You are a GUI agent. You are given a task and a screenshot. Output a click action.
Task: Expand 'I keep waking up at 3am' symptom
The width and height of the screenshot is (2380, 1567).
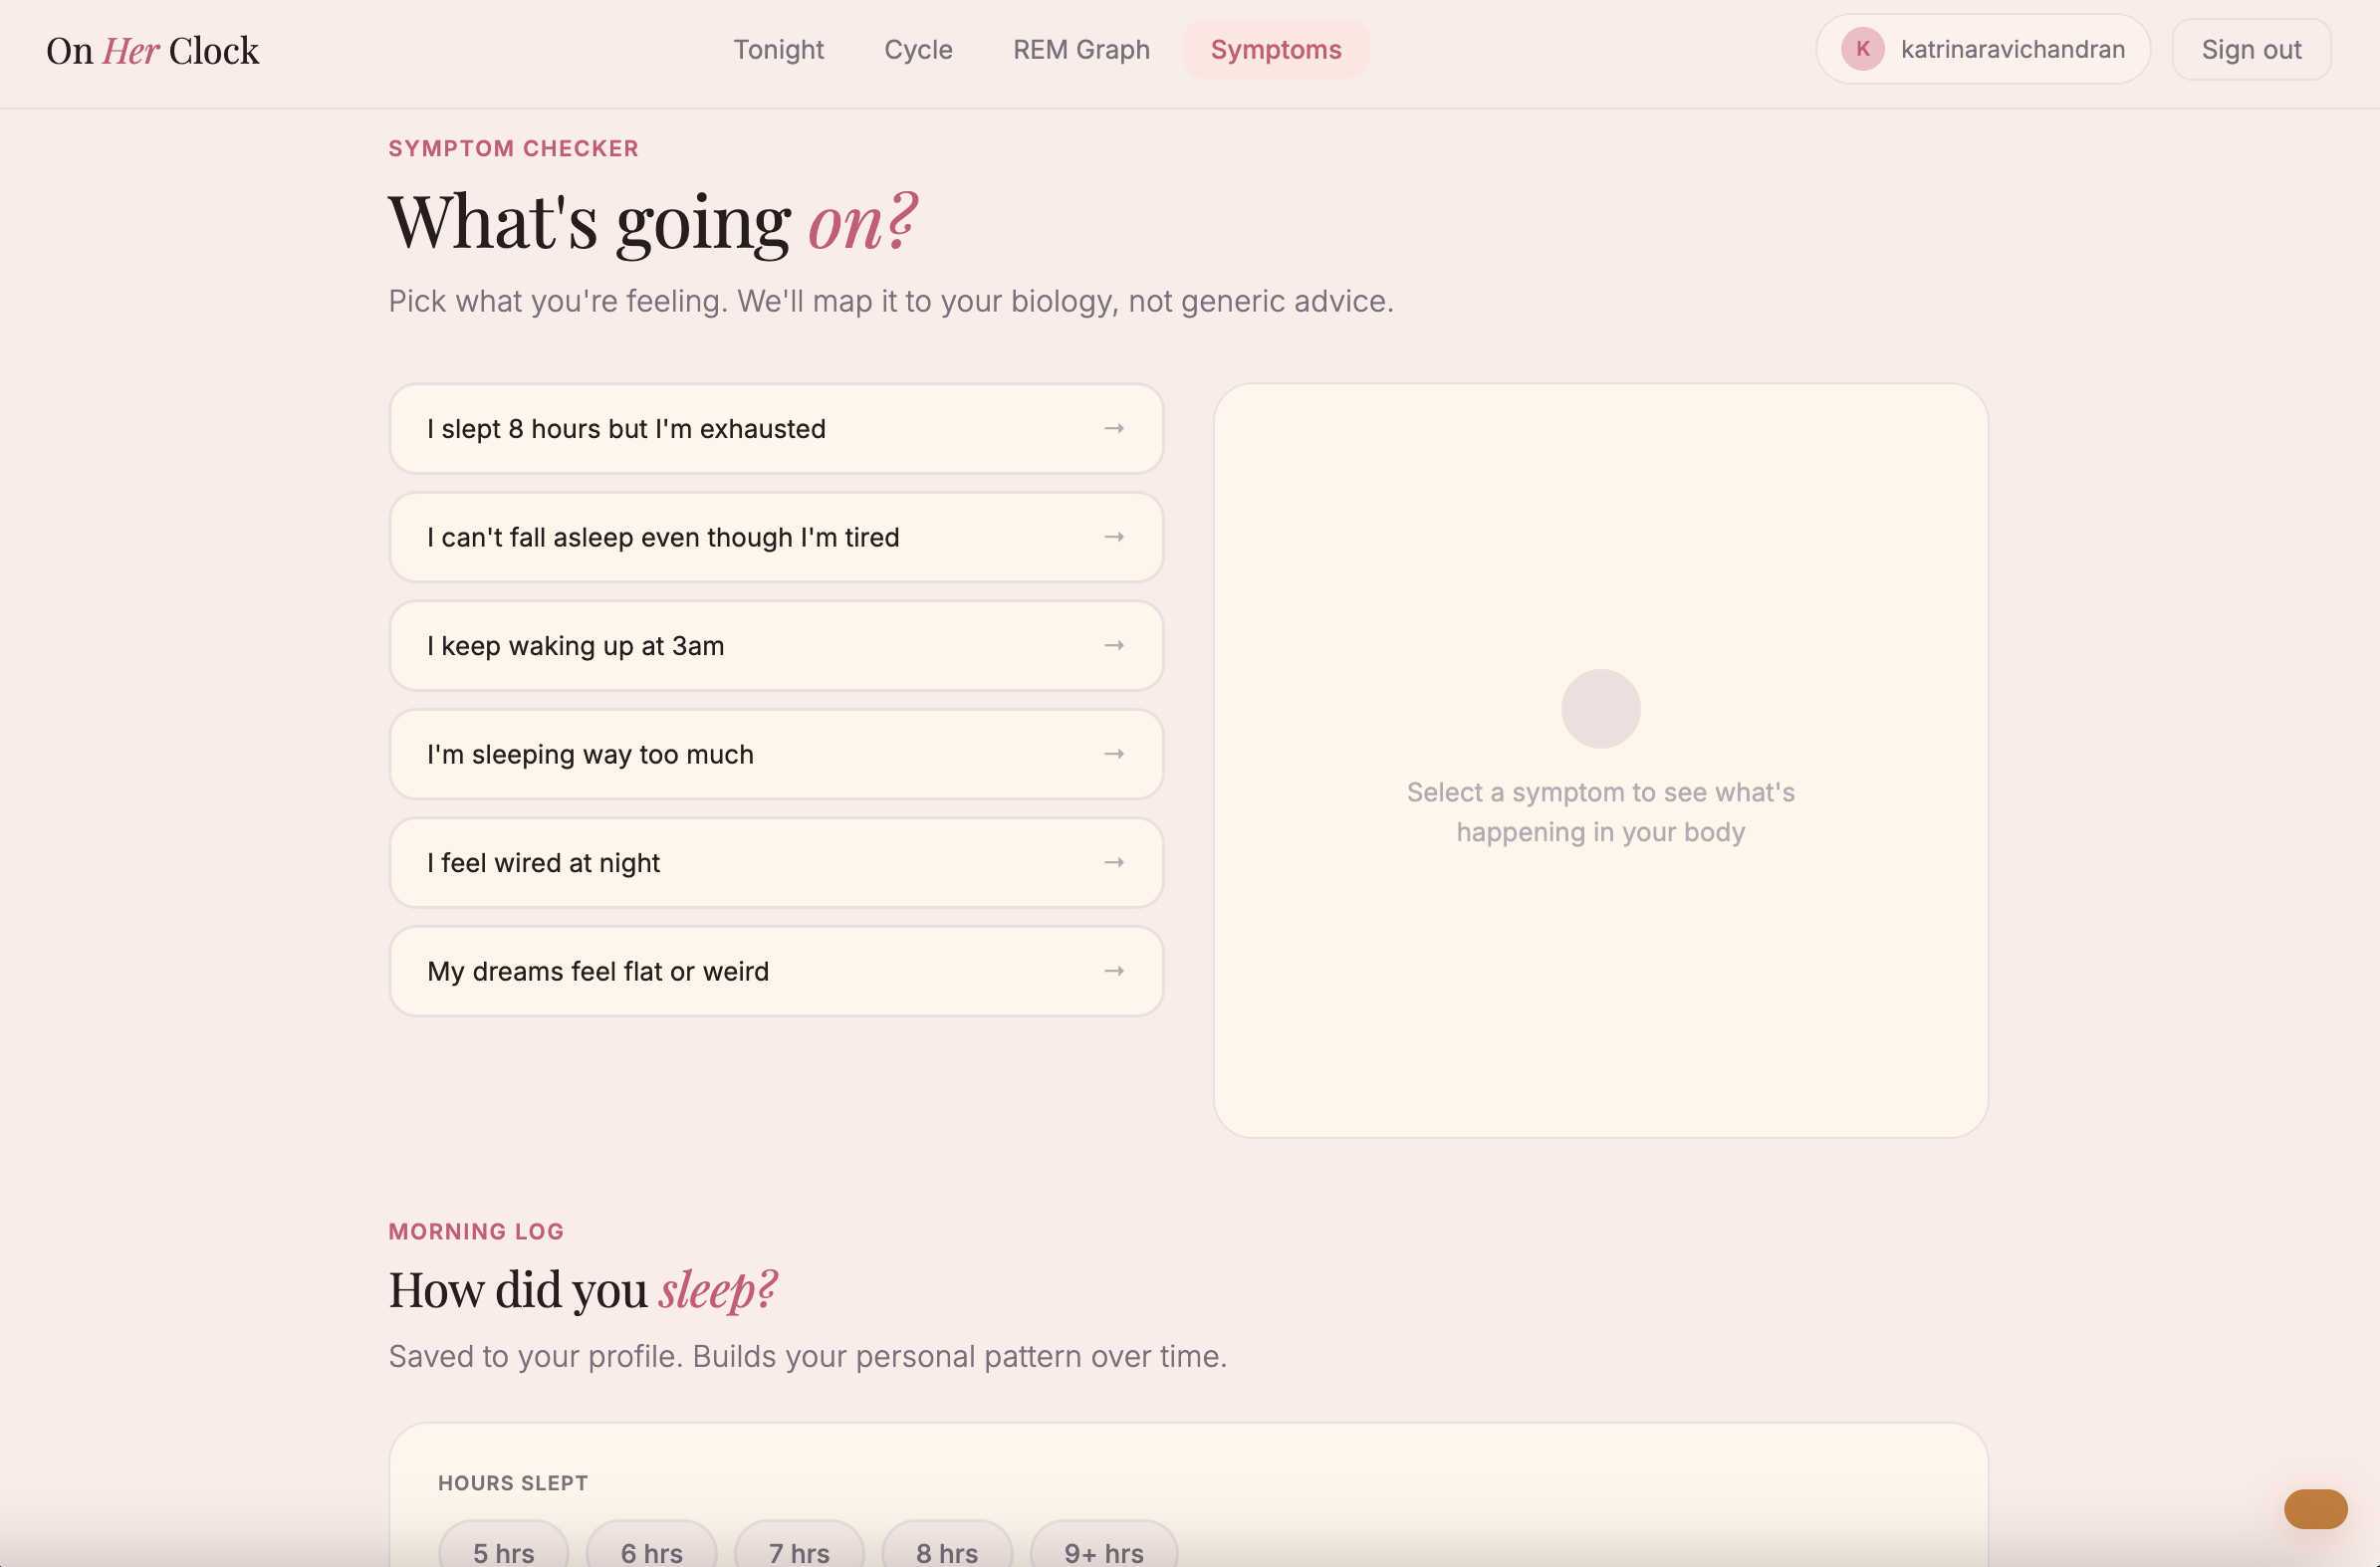(575, 646)
